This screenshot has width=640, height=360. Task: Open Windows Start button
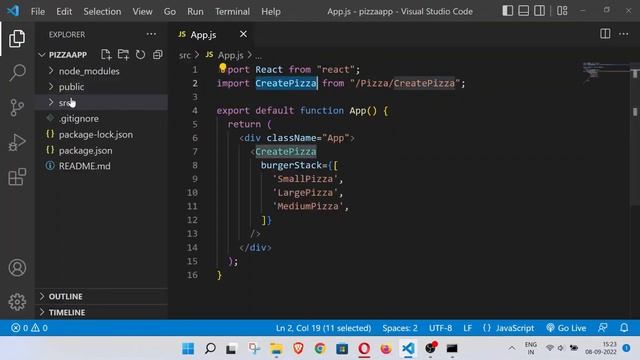click(188, 349)
